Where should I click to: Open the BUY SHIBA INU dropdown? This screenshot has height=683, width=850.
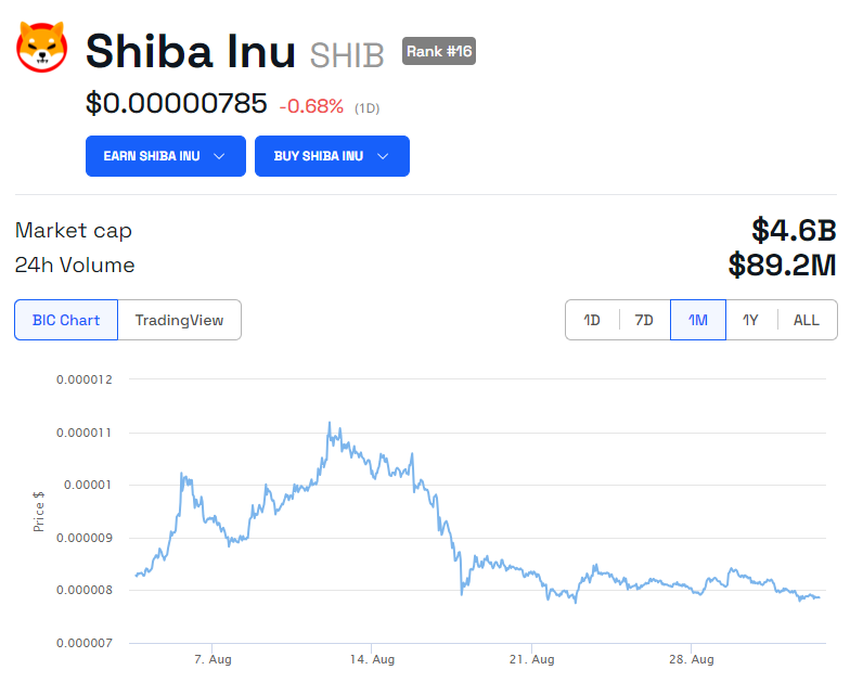pos(332,156)
